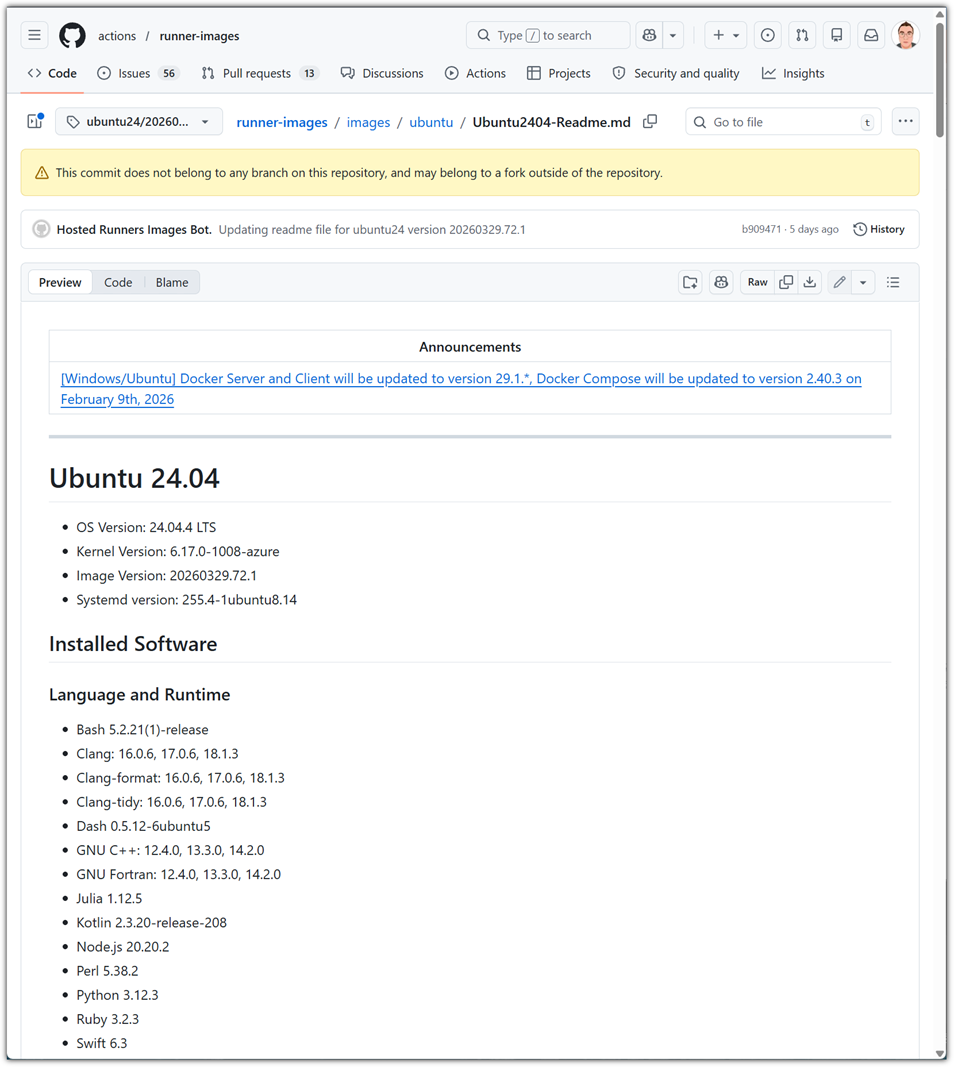The height and width of the screenshot is (1067, 954).
Task: Open the Docker update announcement link
Action: [461, 389]
